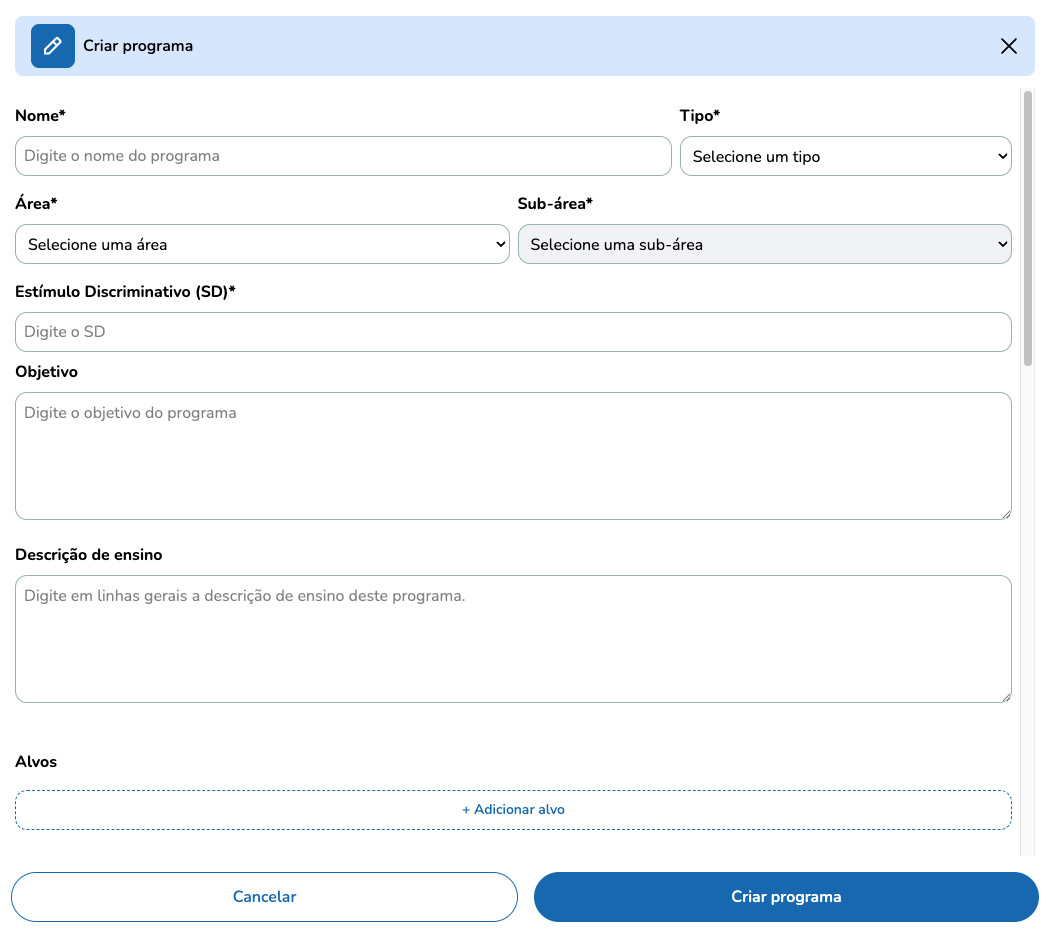Click the Alvos section heading
The image size is (1049, 934).
[36, 762]
